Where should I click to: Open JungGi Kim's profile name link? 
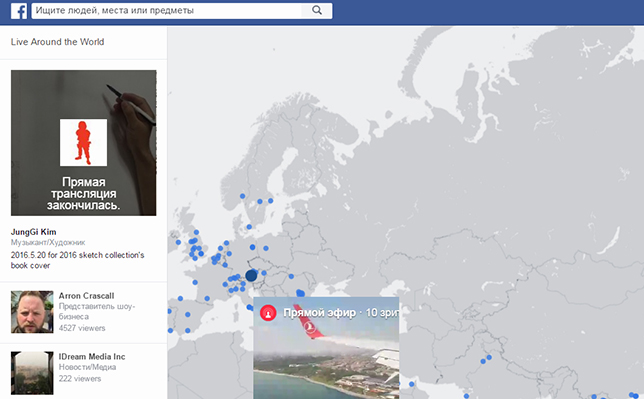[34, 232]
